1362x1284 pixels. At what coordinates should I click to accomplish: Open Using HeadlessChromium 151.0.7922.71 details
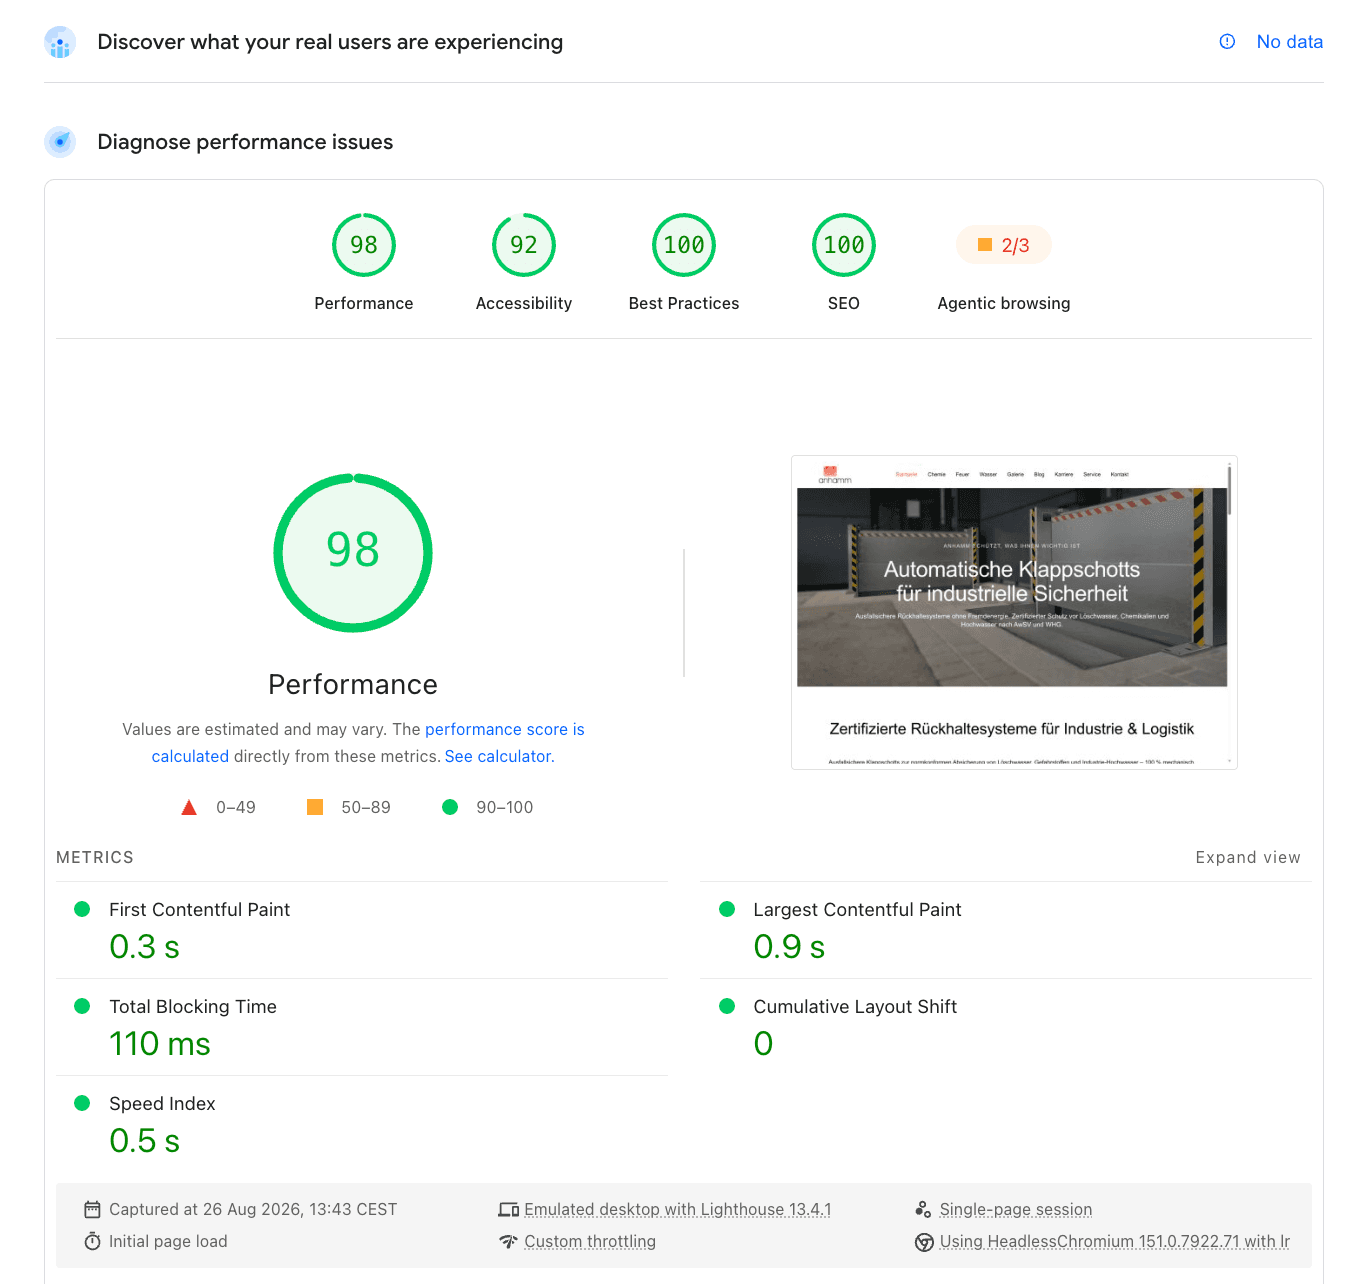pyautogui.click(x=1114, y=1241)
